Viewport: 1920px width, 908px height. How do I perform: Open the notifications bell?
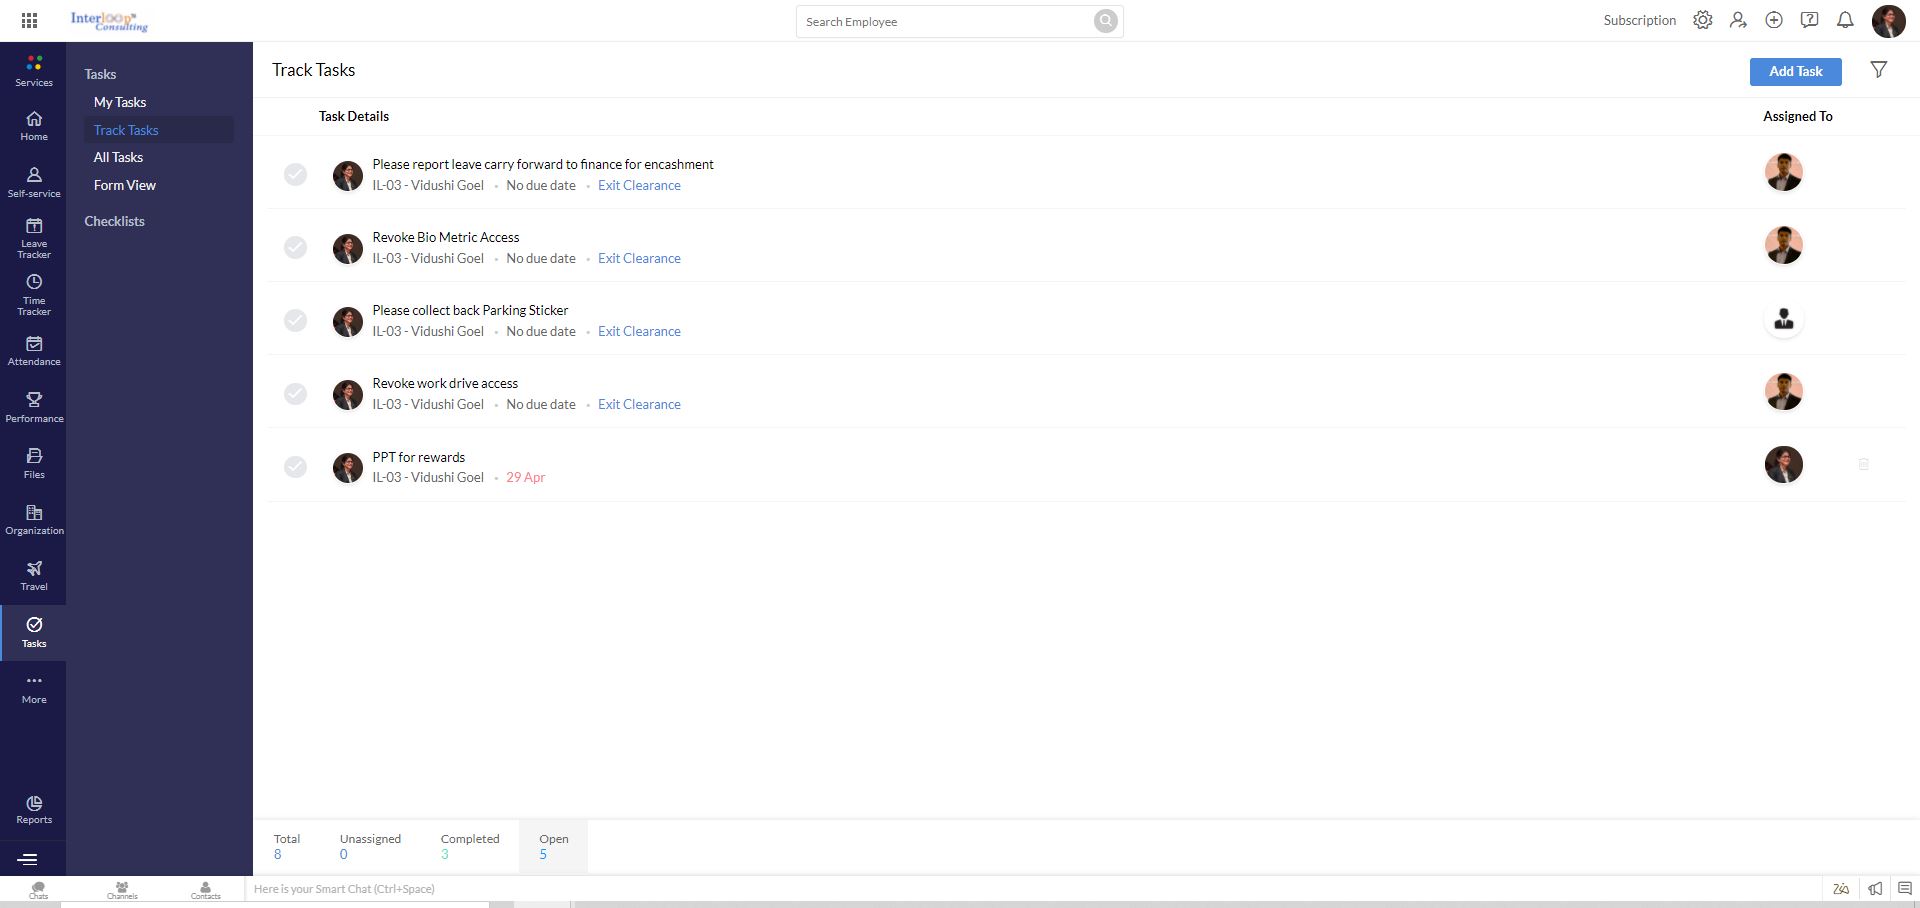click(1845, 20)
